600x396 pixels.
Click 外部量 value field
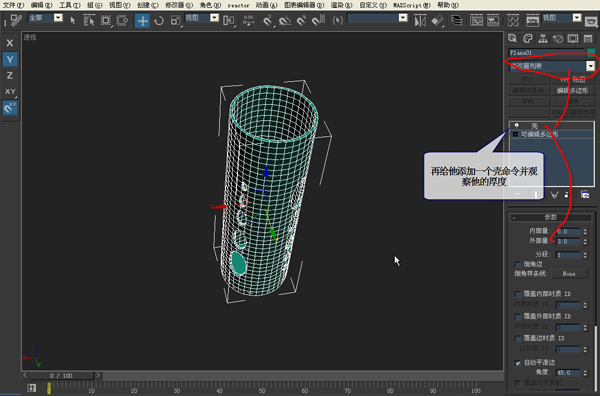[x=568, y=241]
